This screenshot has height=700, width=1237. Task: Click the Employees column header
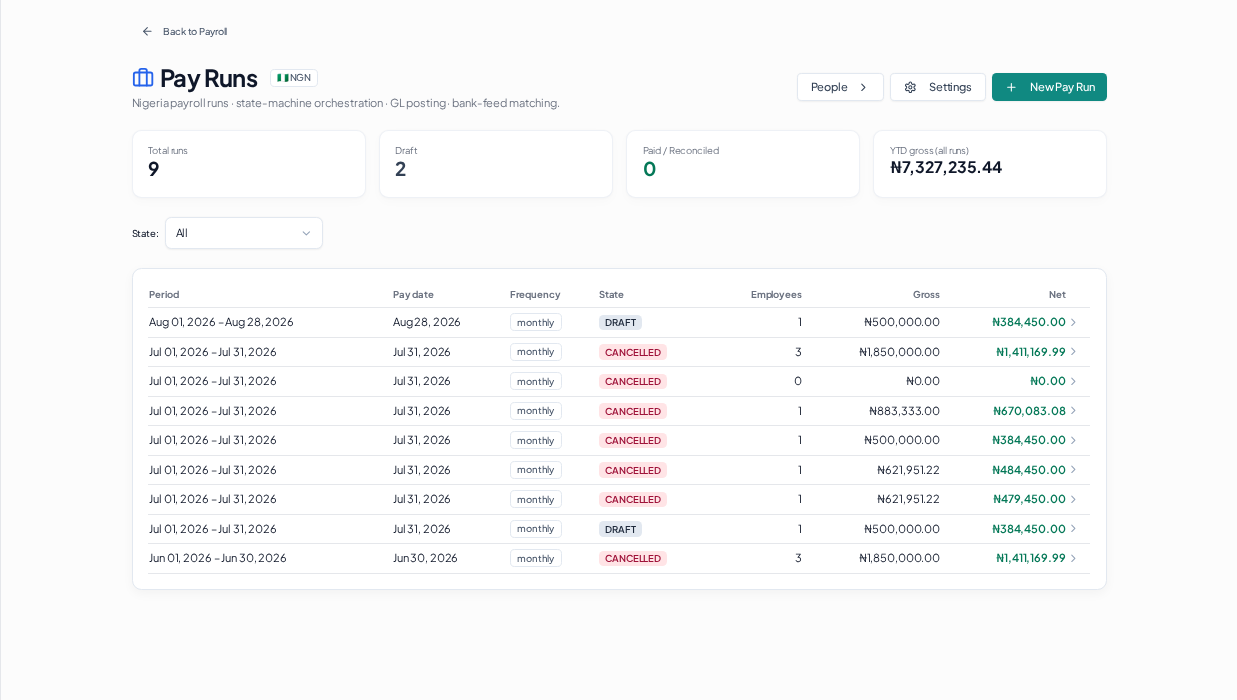pyautogui.click(x=776, y=294)
